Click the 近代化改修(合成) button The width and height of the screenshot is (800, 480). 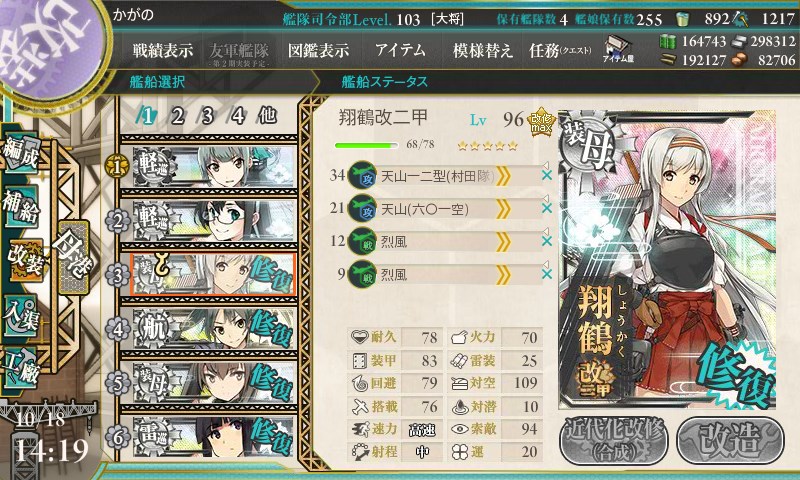(615, 441)
